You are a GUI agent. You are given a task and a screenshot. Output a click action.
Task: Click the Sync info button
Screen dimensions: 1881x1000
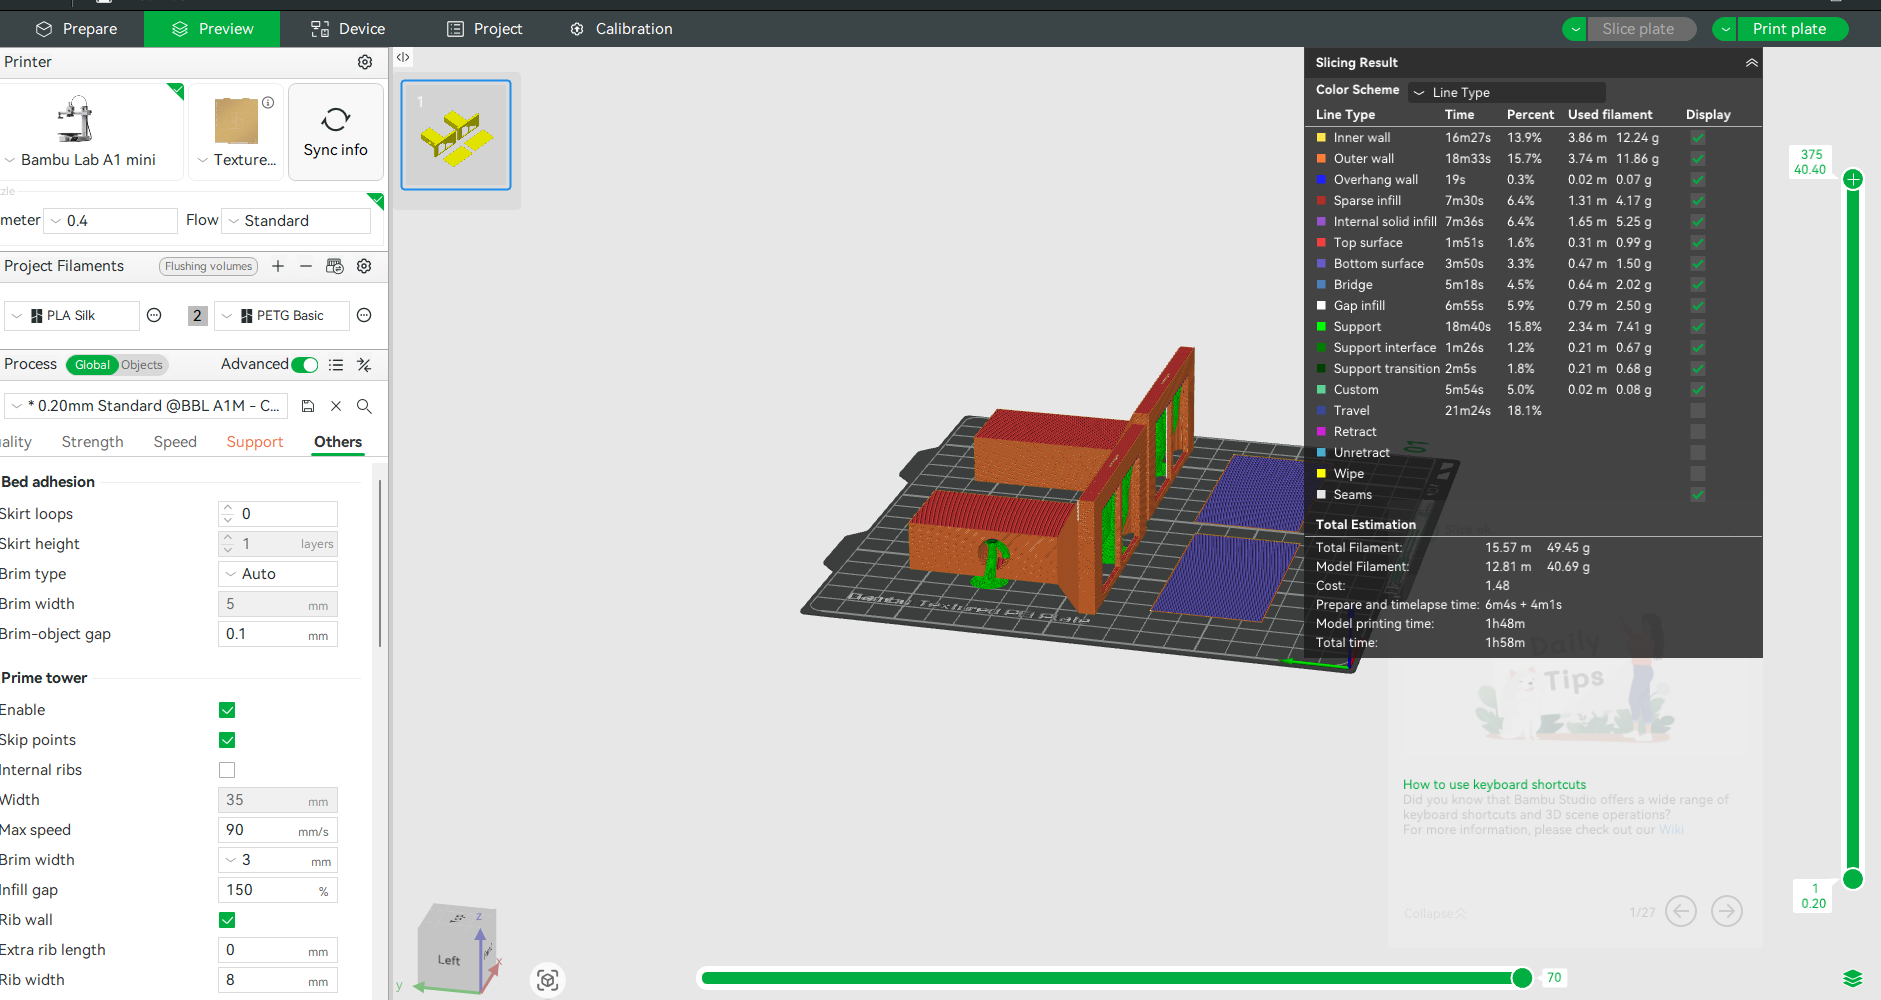(x=335, y=132)
